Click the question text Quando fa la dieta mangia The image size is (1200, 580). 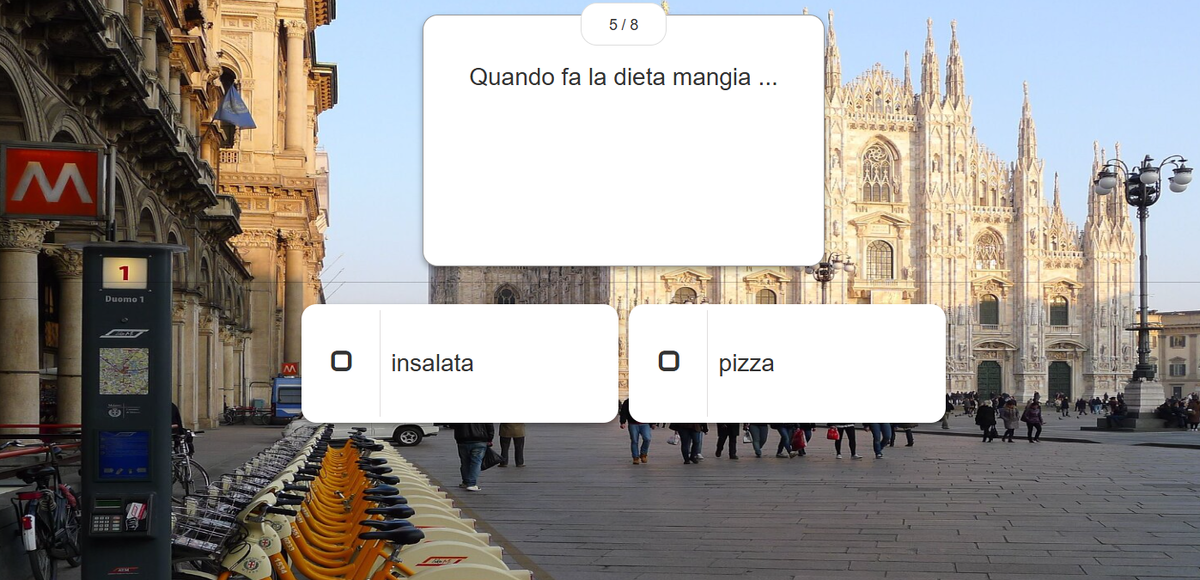click(623, 77)
